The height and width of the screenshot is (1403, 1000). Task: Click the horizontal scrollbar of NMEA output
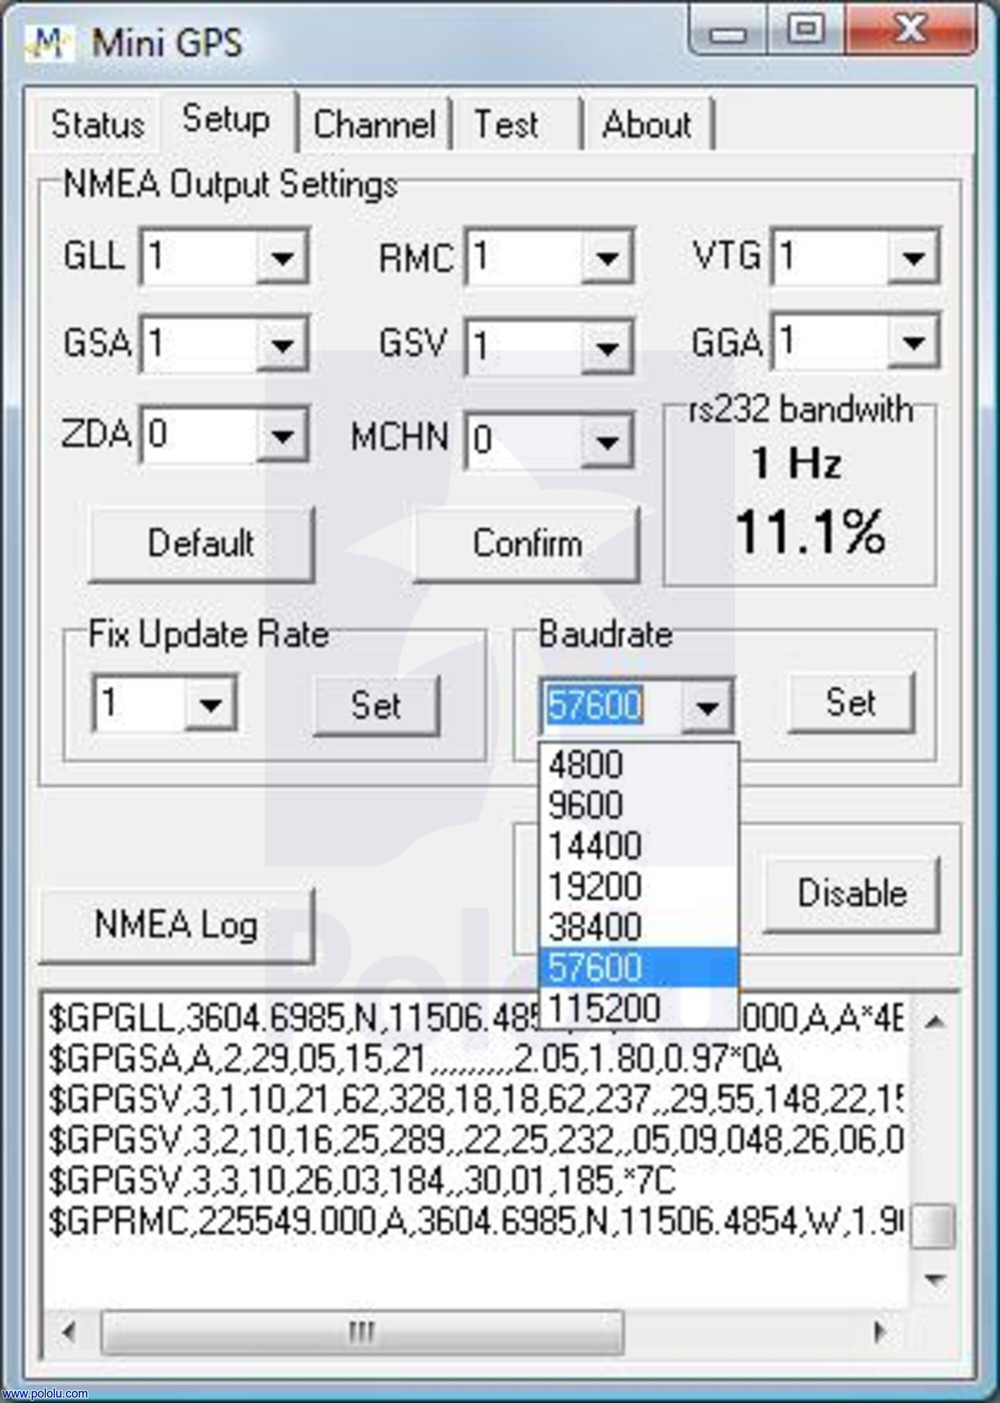tap(473, 1332)
